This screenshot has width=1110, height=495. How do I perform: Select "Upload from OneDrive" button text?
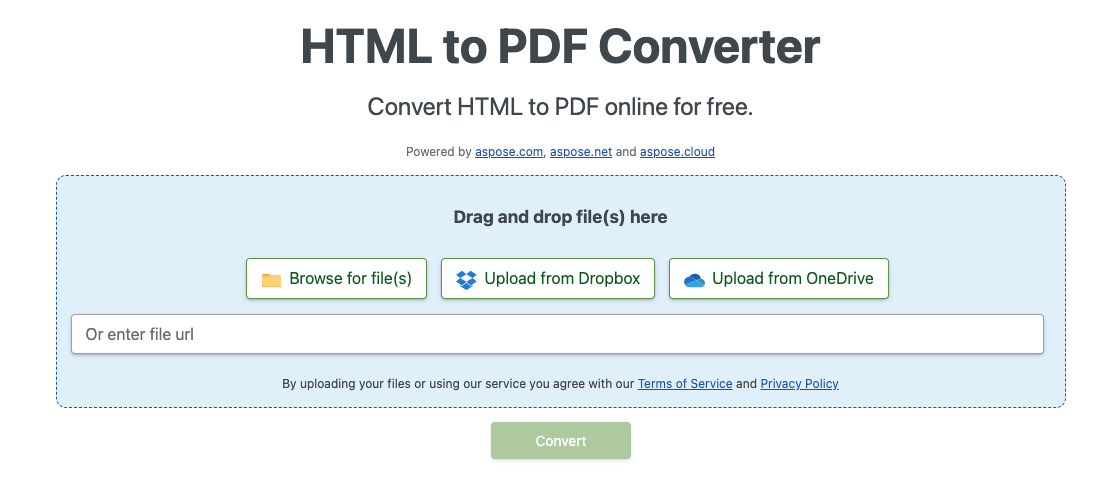792,279
